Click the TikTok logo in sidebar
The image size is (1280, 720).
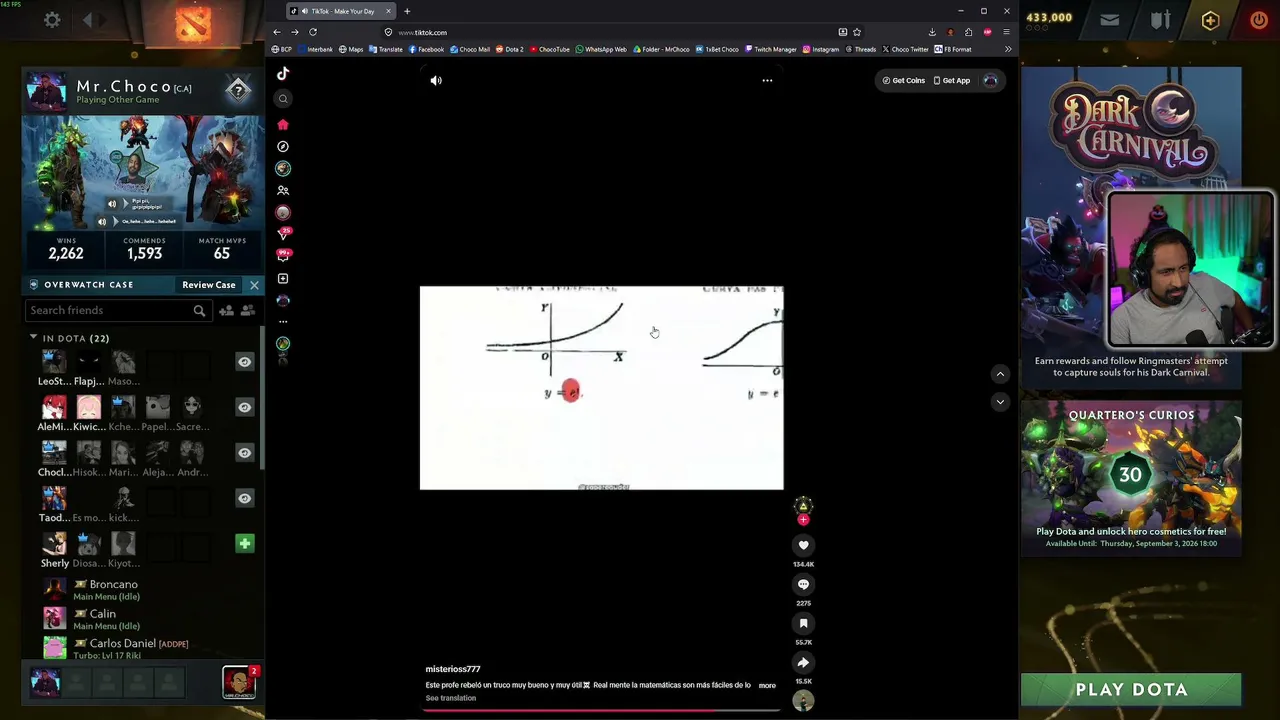(x=283, y=73)
